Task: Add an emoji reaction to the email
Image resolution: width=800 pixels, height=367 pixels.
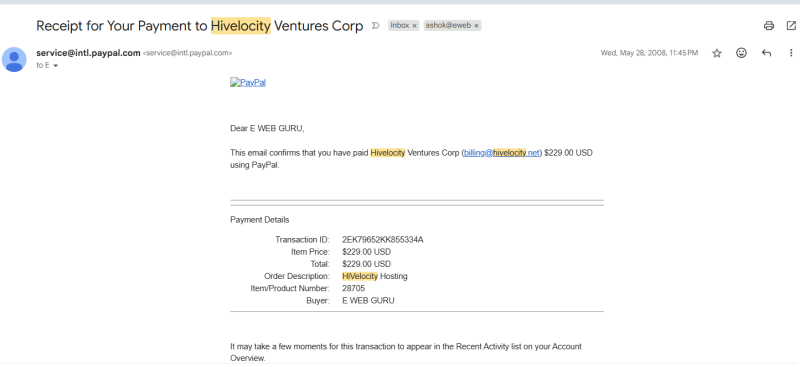Action: [x=741, y=53]
